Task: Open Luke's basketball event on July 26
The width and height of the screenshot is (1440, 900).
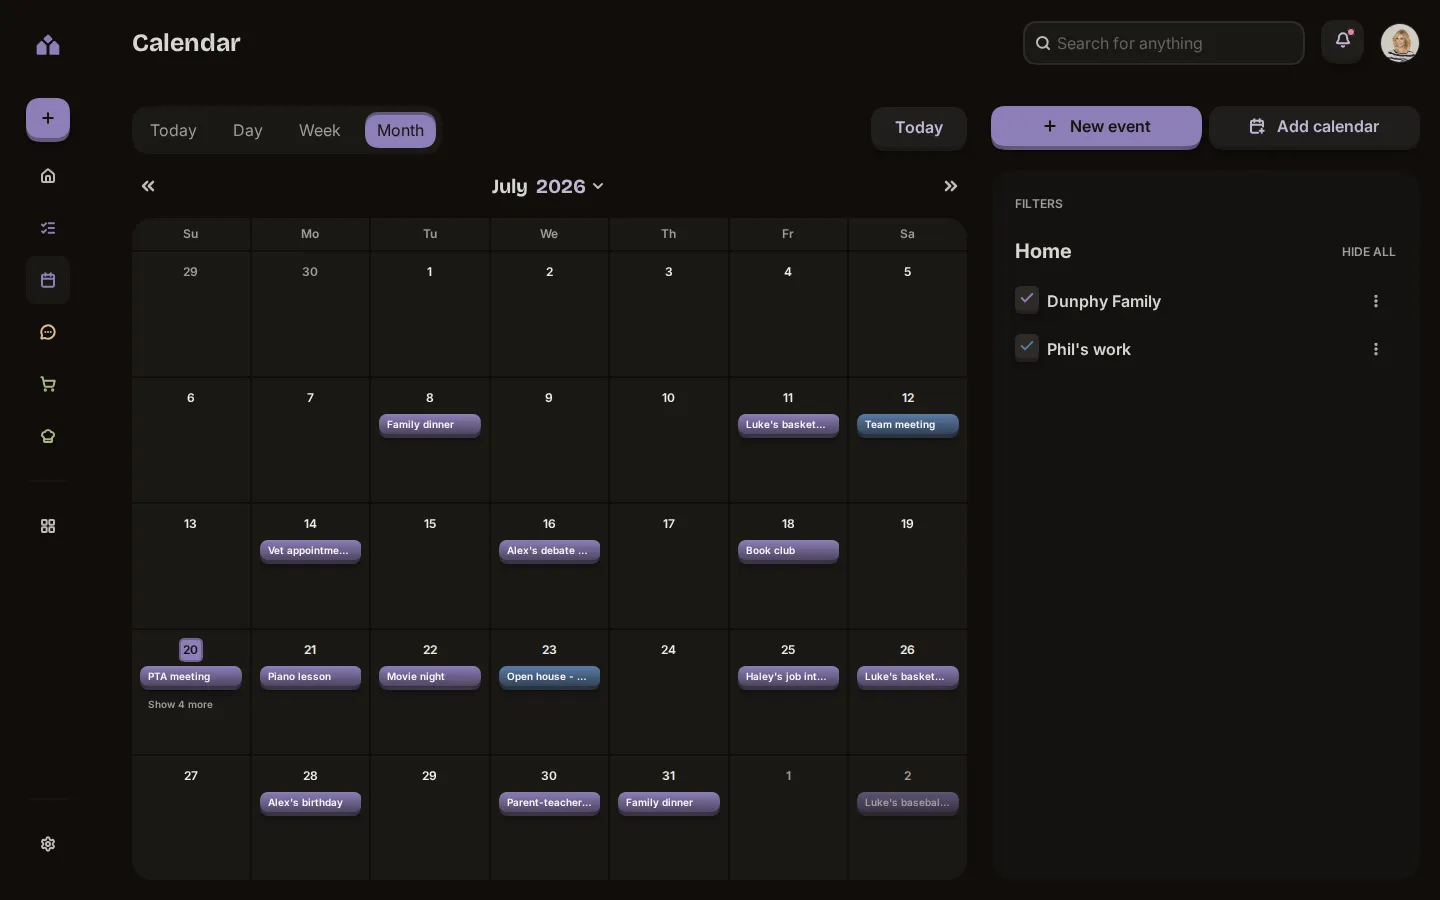Action: click(908, 677)
